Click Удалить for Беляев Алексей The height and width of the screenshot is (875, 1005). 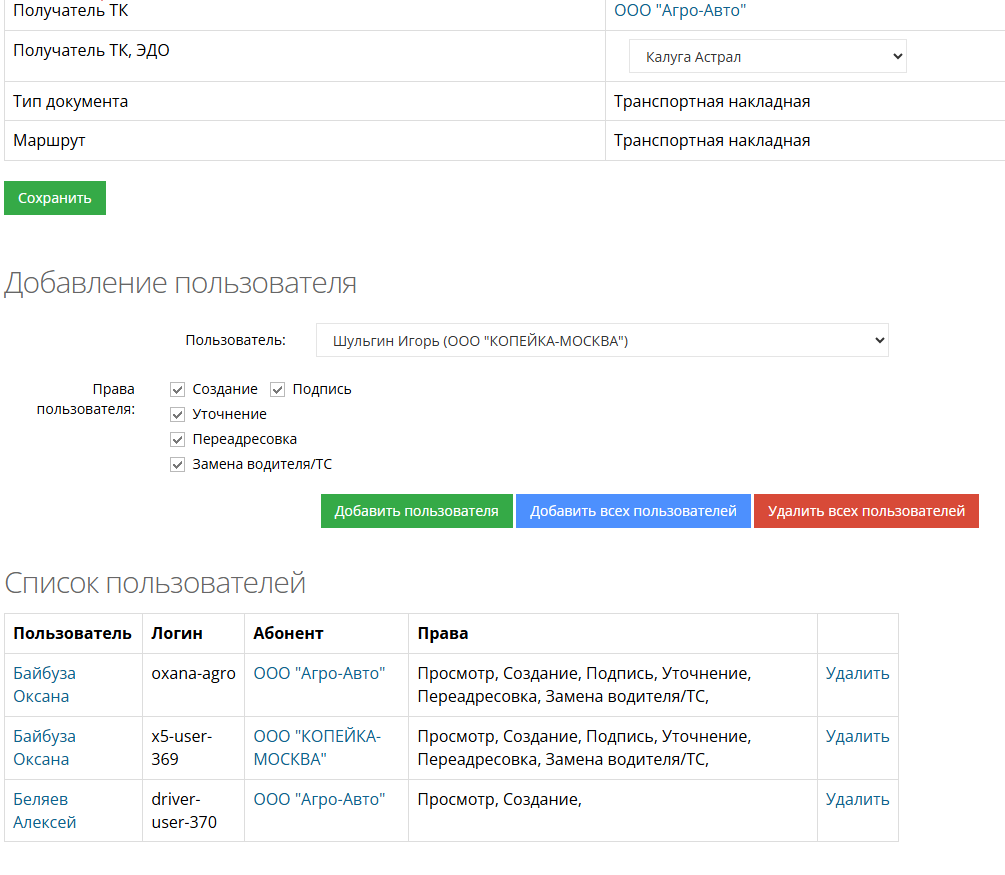pyautogui.click(x=857, y=799)
